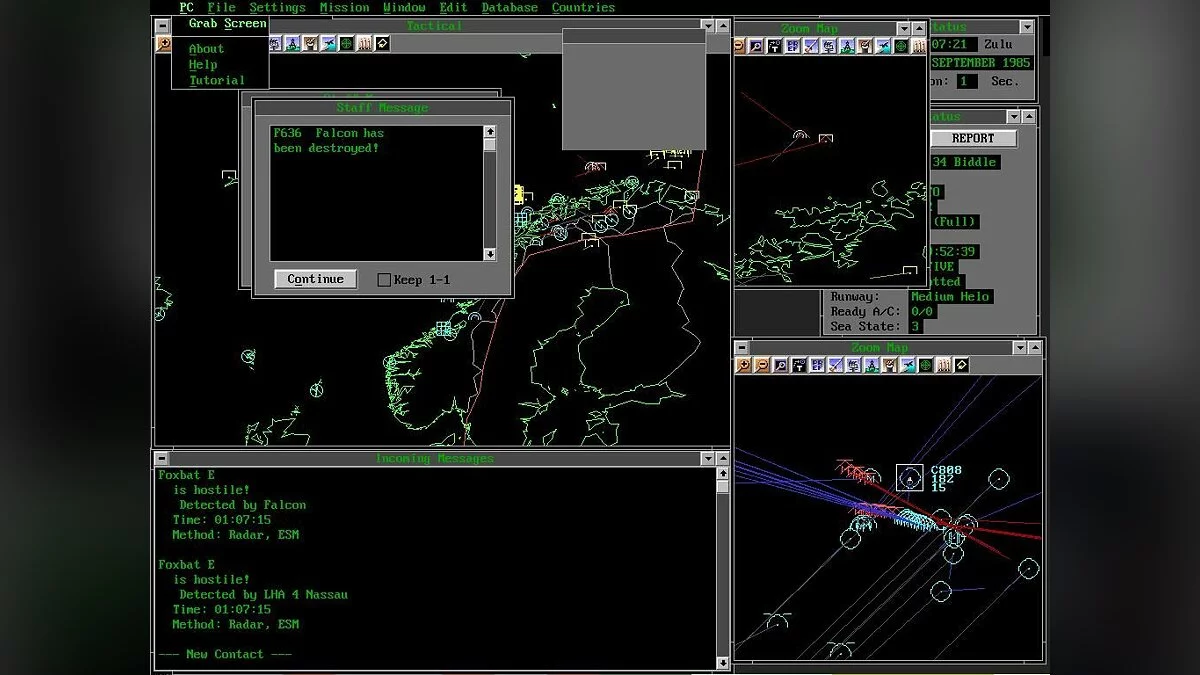Click Incoming Messages scrollbar down arrow
Screen dimensions: 1200x675
[723, 661]
